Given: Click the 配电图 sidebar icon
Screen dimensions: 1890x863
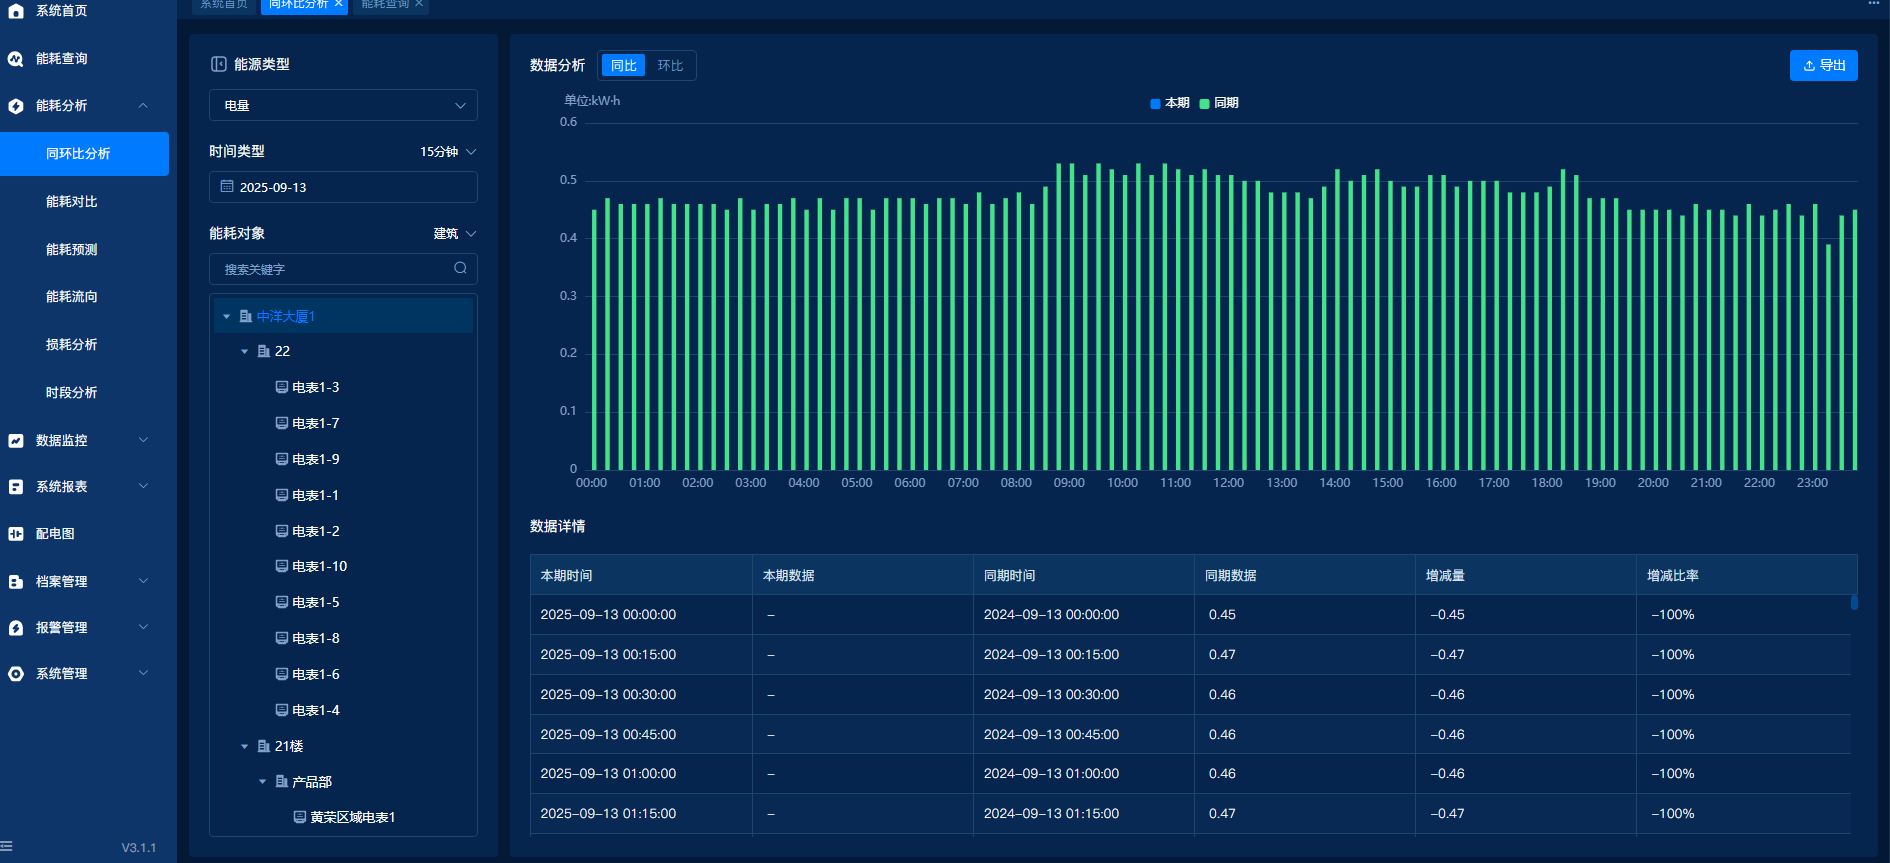Looking at the screenshot, I should point(16,534).
